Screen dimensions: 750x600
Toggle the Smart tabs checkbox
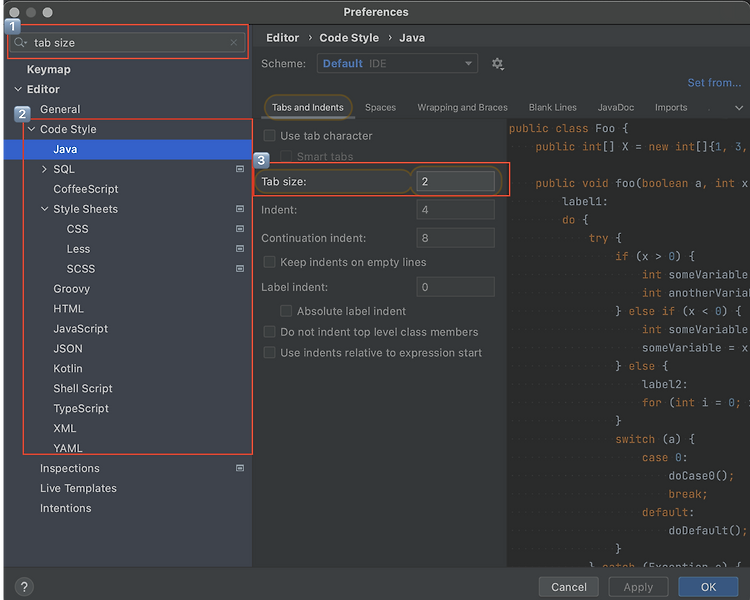[x=286, y=156]
